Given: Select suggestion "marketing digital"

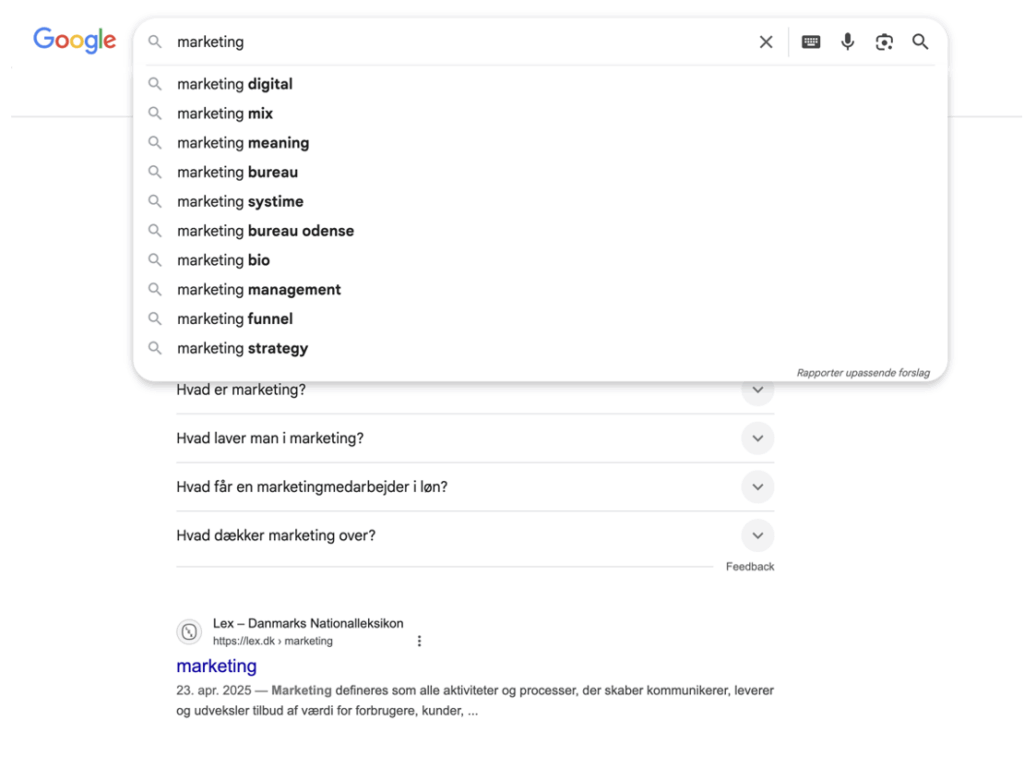Looking at the screenshot, I should (x=235, y=84).
